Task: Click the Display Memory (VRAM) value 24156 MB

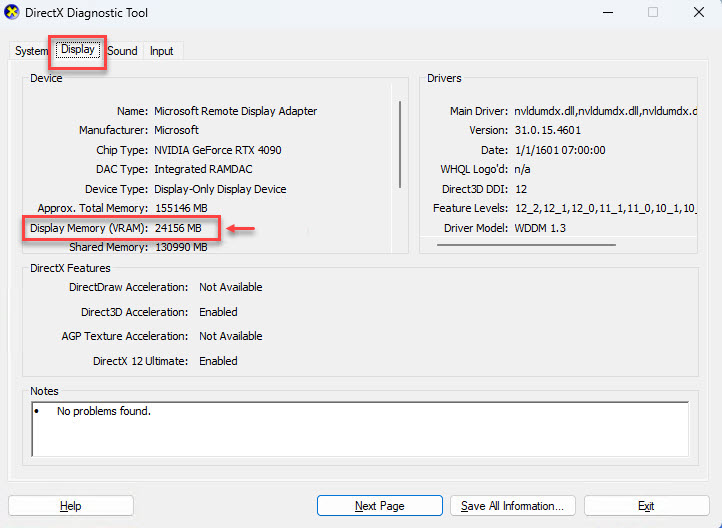Action: click(185, 229)
